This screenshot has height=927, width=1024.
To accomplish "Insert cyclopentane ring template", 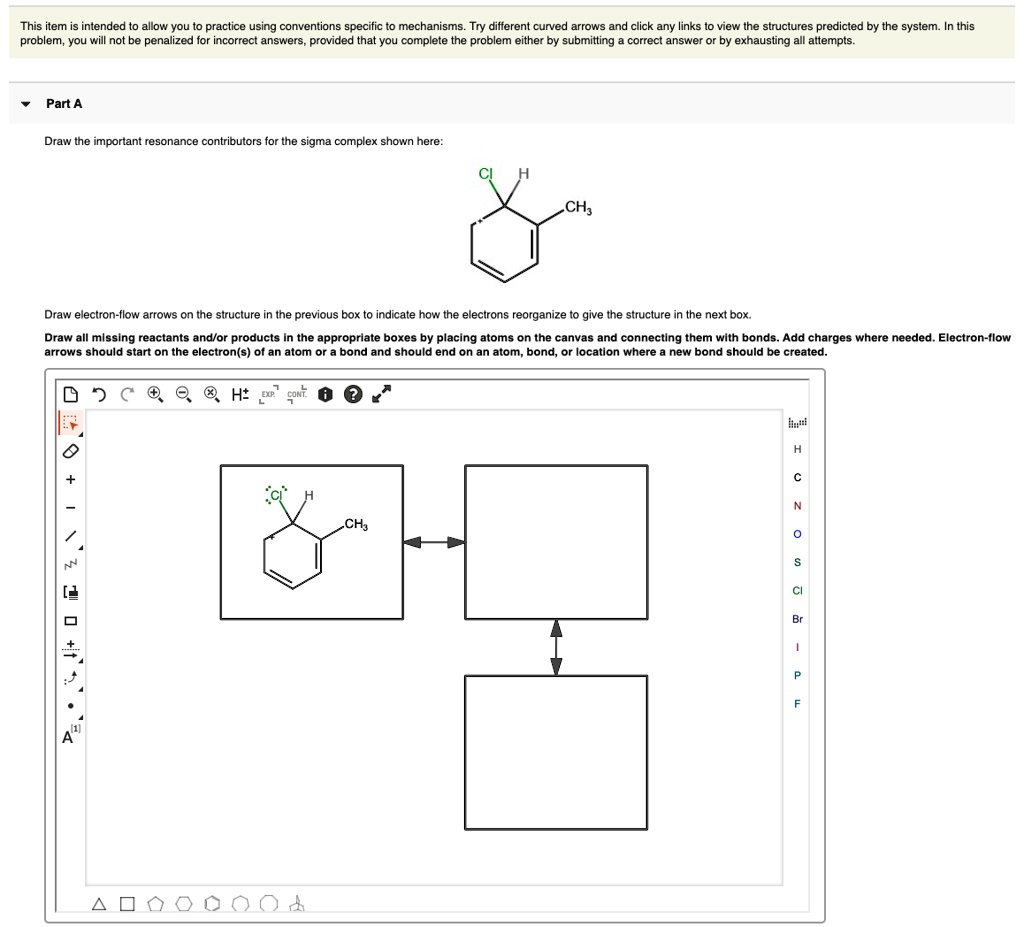I will (x=155, y=904).
